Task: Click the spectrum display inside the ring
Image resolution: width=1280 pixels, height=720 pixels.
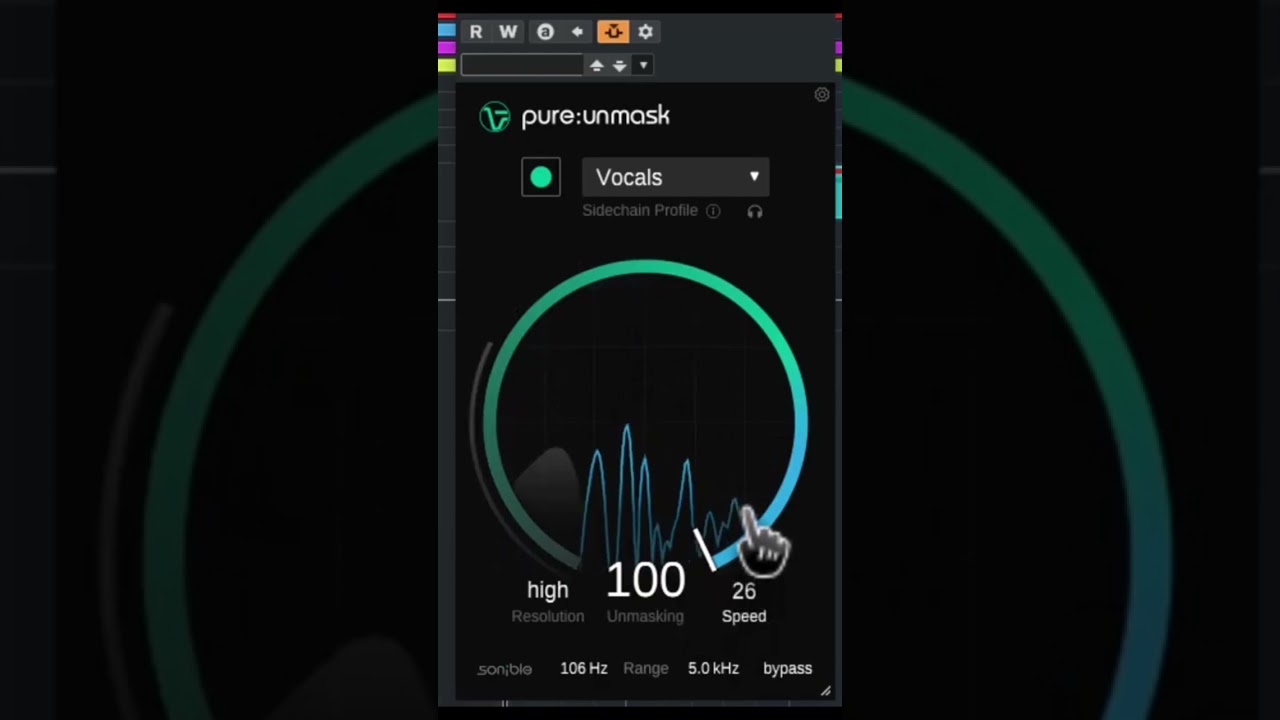Action: coord(646,420)
